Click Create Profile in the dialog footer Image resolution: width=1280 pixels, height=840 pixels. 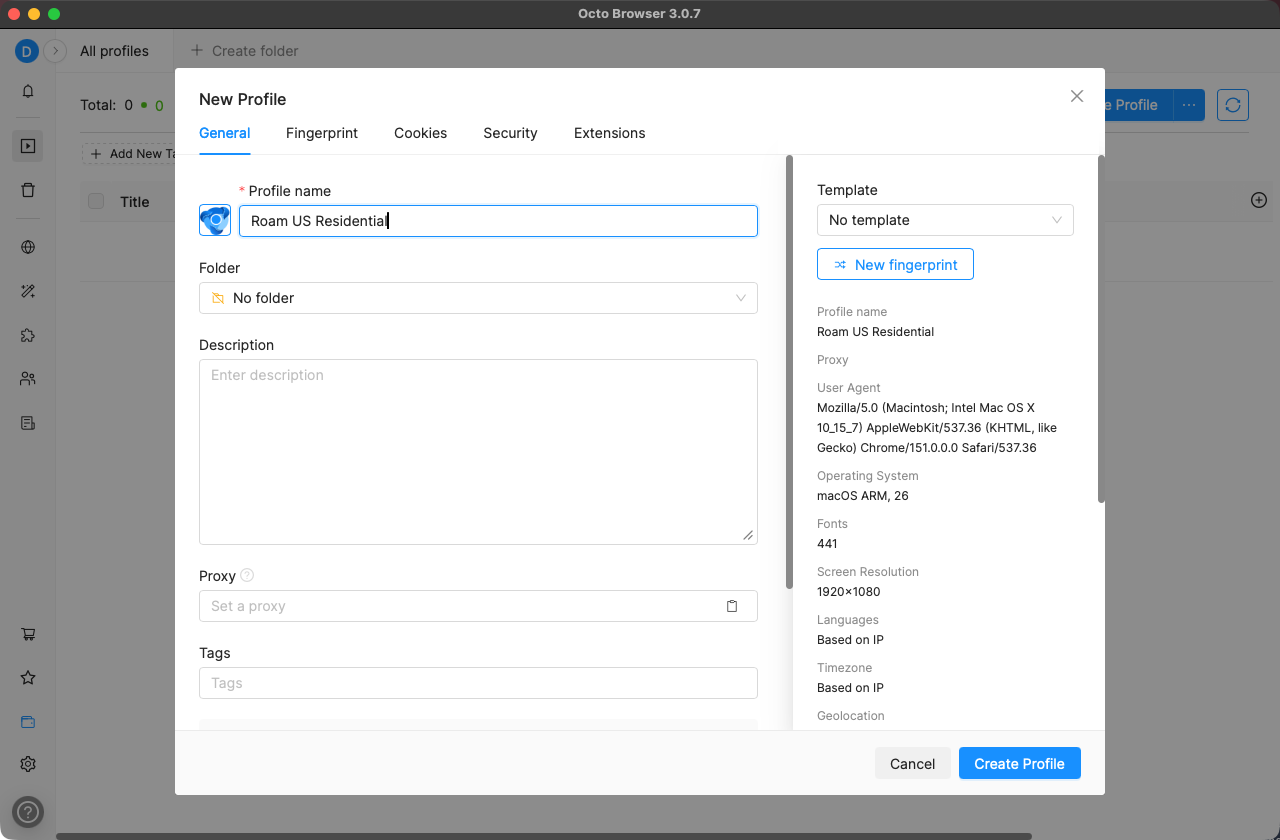click(1019, 764)
